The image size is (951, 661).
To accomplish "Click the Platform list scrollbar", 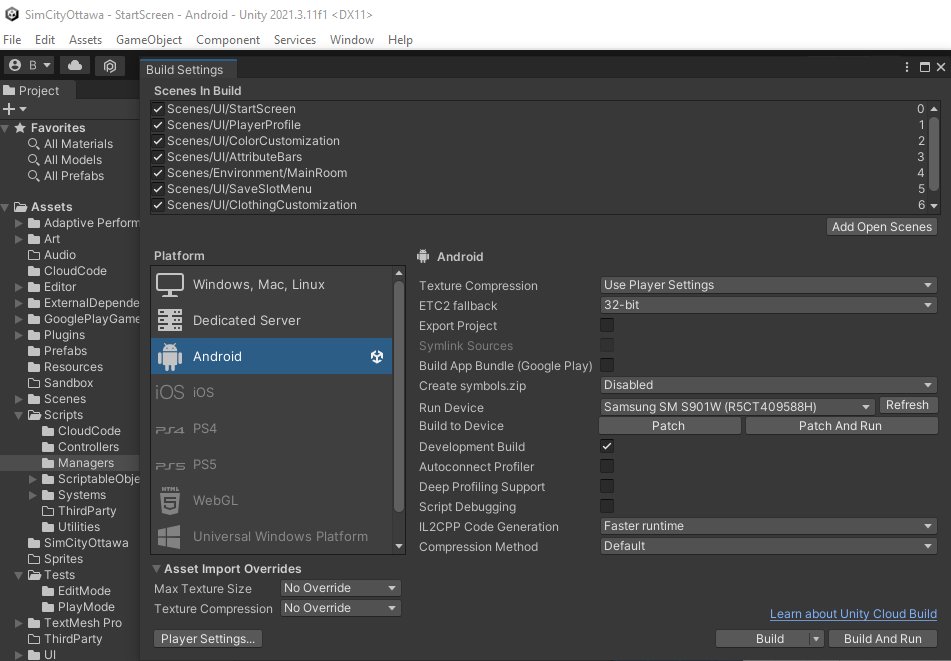I will (398, 397).
